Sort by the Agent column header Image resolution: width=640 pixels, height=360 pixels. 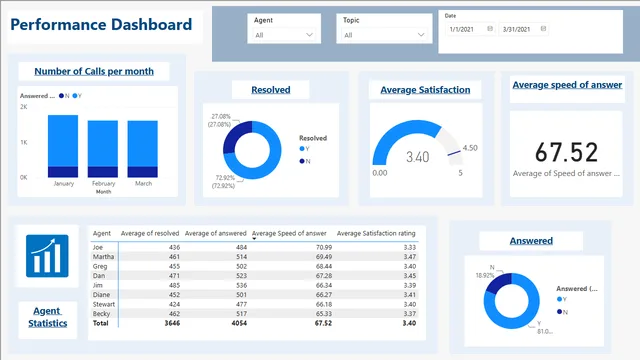(x=102, y=233)
